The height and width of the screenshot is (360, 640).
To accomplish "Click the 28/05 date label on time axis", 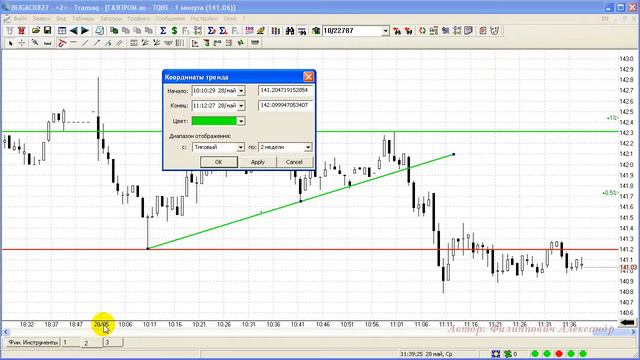I will 101,324.
